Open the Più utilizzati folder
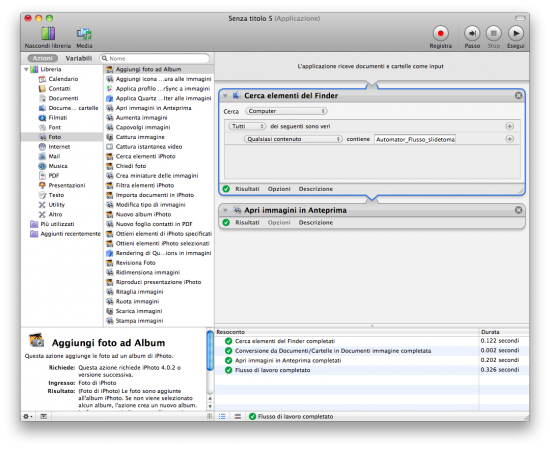The height and width of the screenshot is (449, 550). pyautogui.click(x=57, y=224)
